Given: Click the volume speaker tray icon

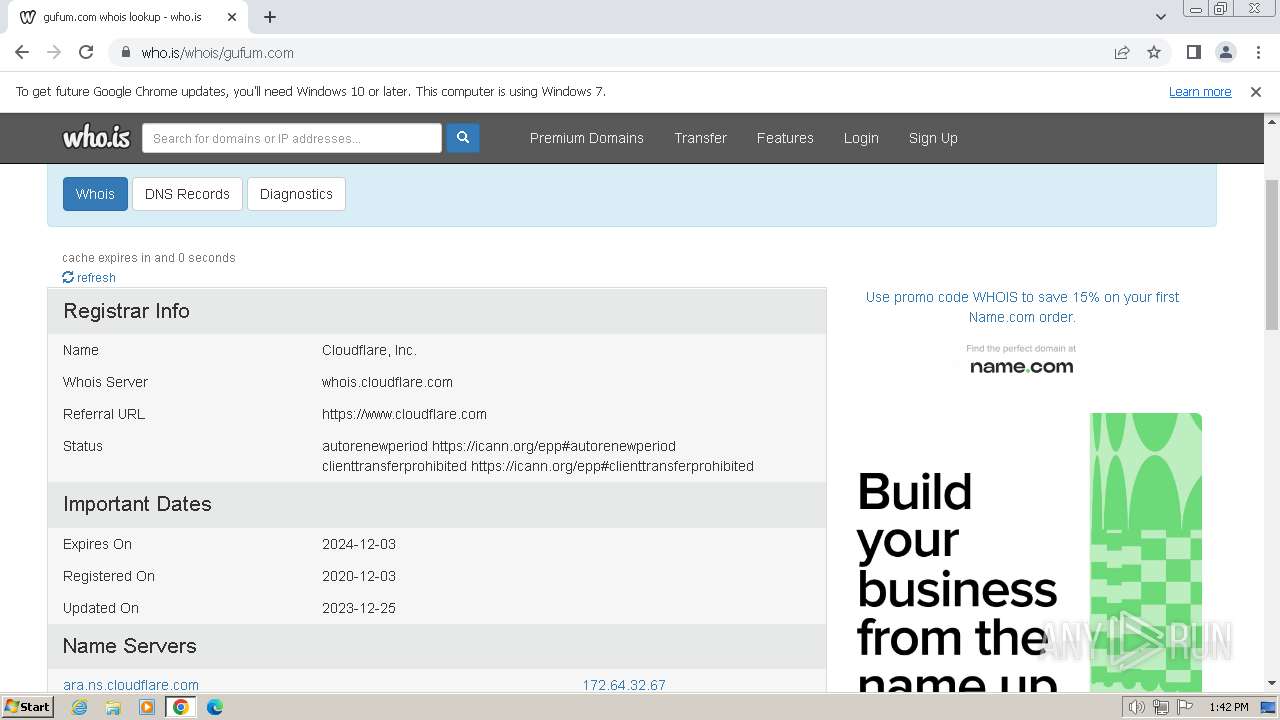Looking at the screenshot, I should click(1136, 707).
